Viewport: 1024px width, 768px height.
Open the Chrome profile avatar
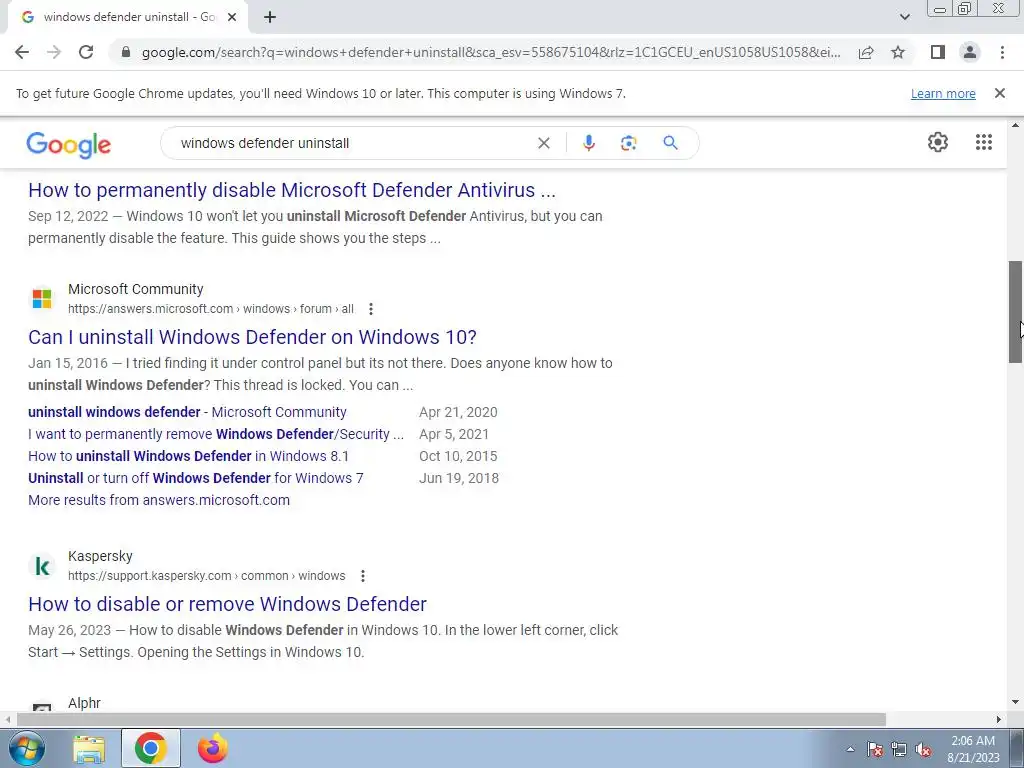click(970, 52)
